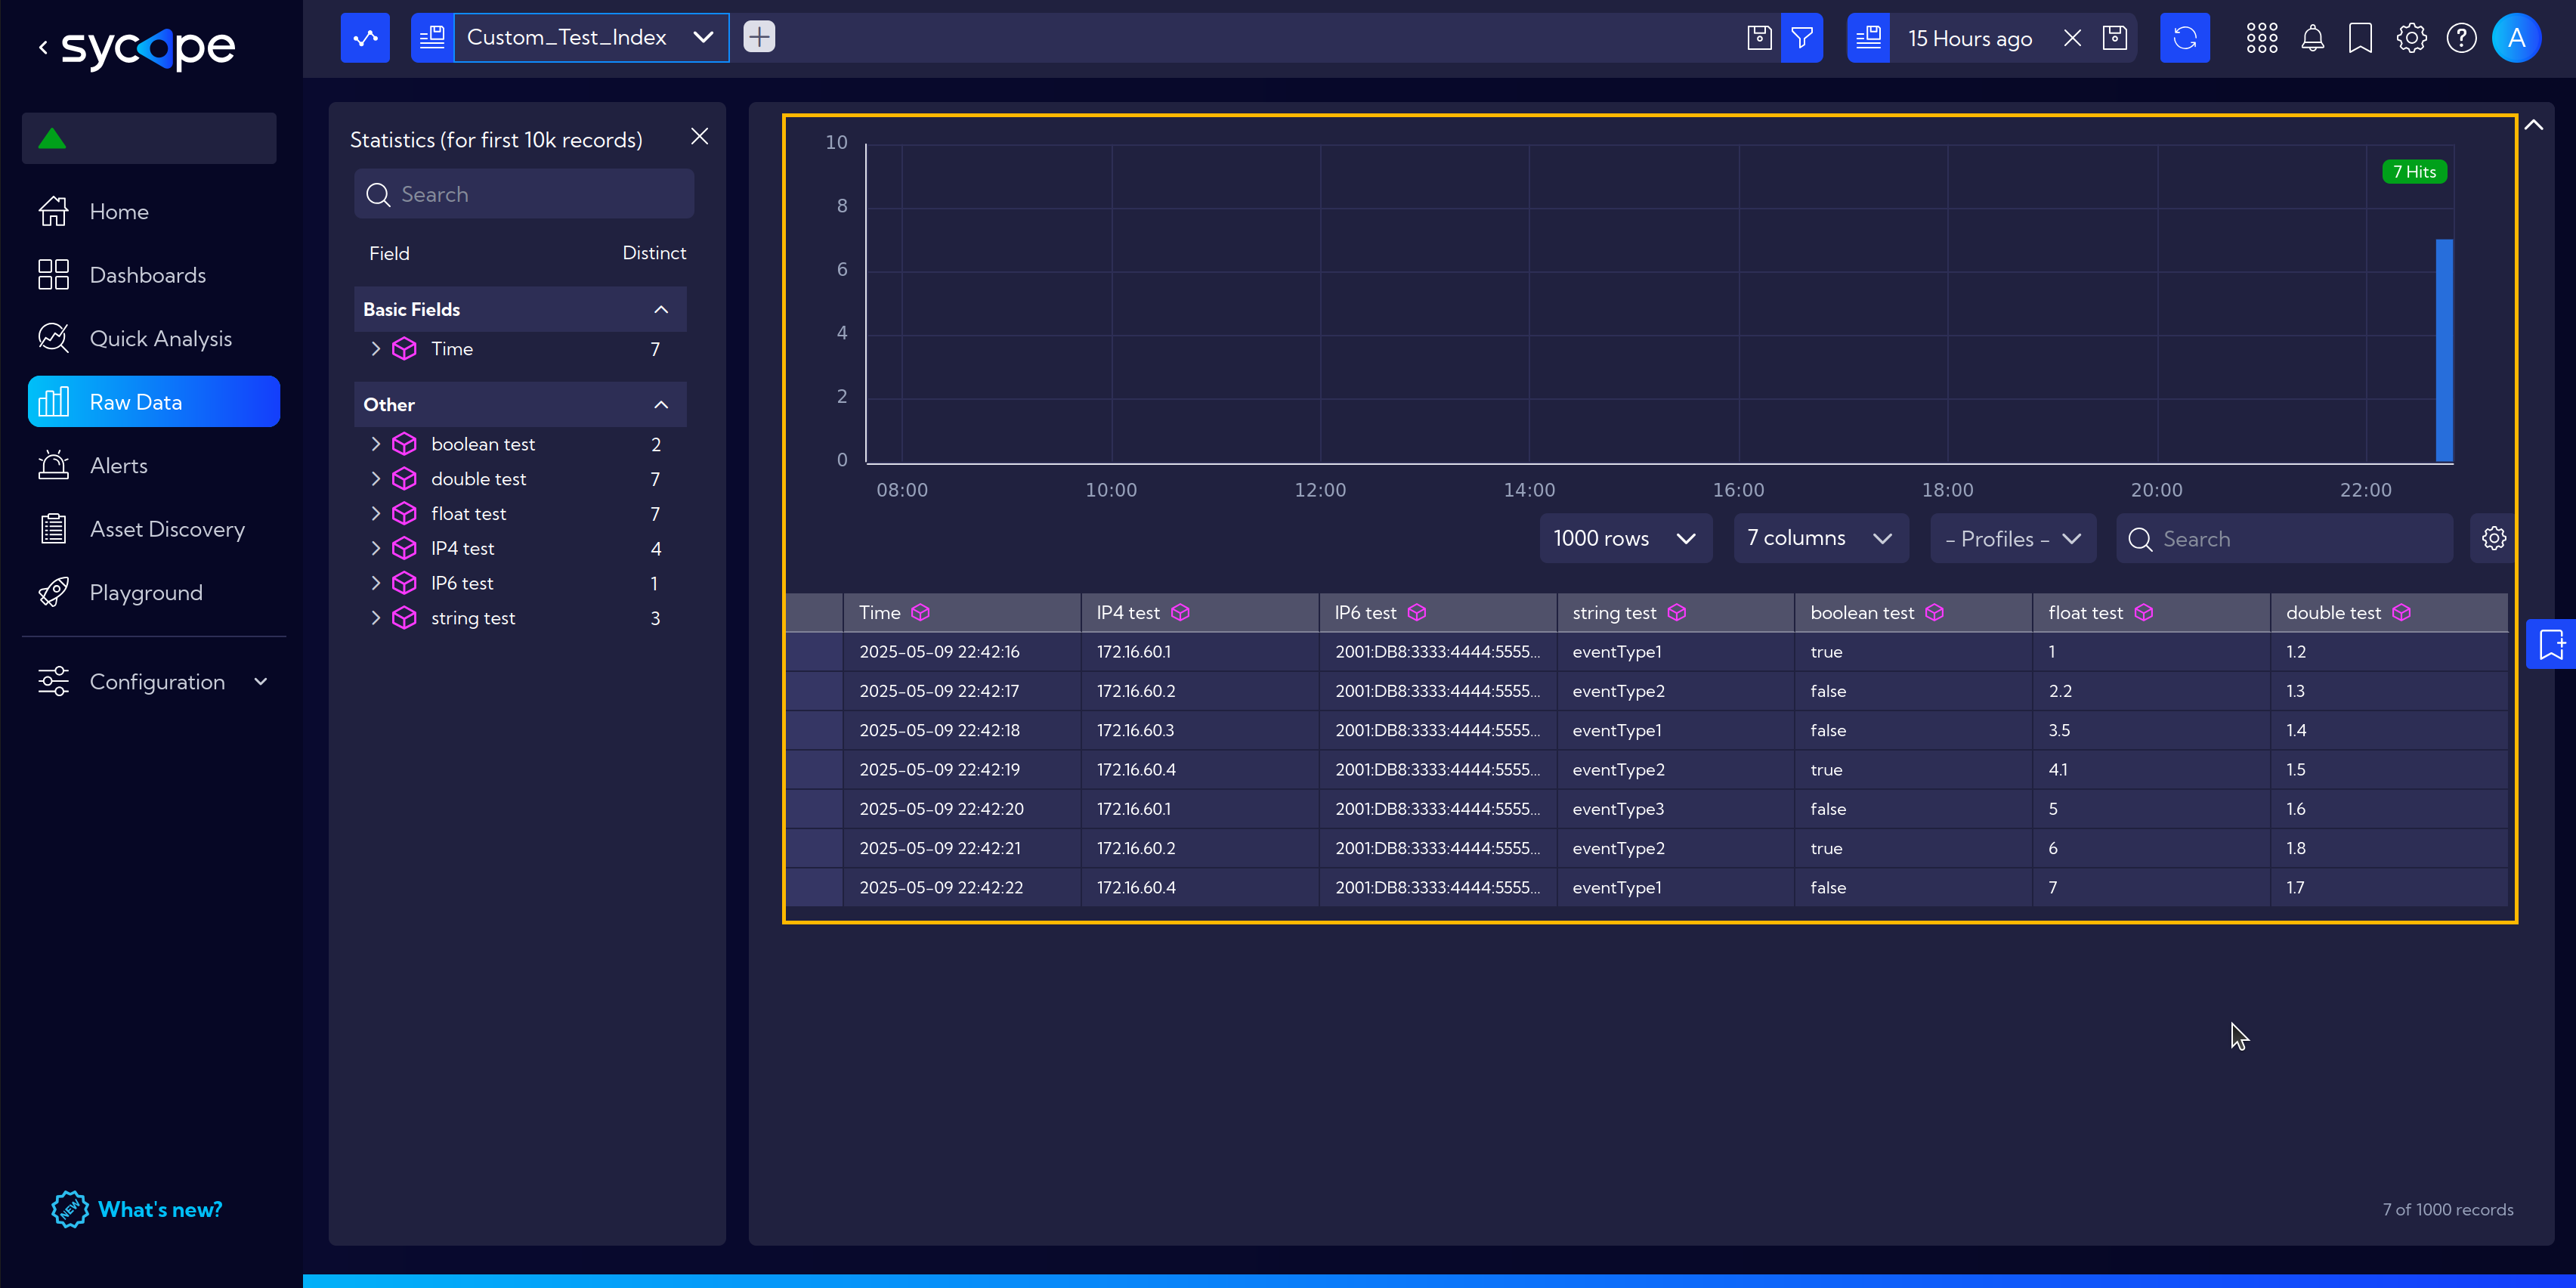Expand the float test field
The width and height of the screenshot is (2576, 1288).
tap(376, 513)
